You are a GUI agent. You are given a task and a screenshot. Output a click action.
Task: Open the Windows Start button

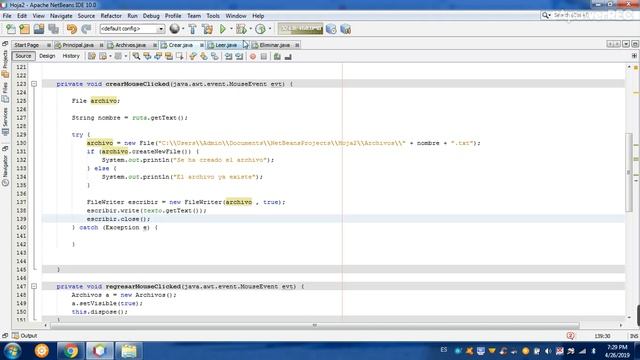point(13,351)
